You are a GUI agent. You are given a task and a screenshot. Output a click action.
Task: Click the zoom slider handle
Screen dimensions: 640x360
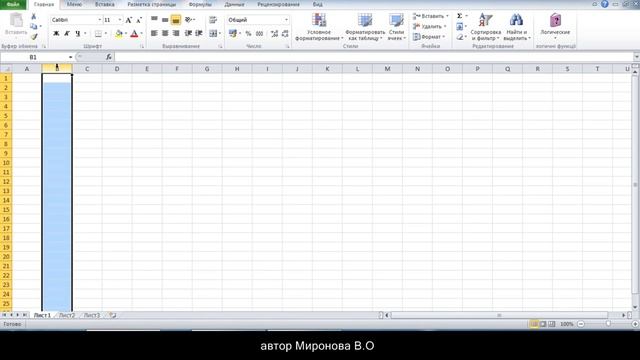tap(608, 324)
